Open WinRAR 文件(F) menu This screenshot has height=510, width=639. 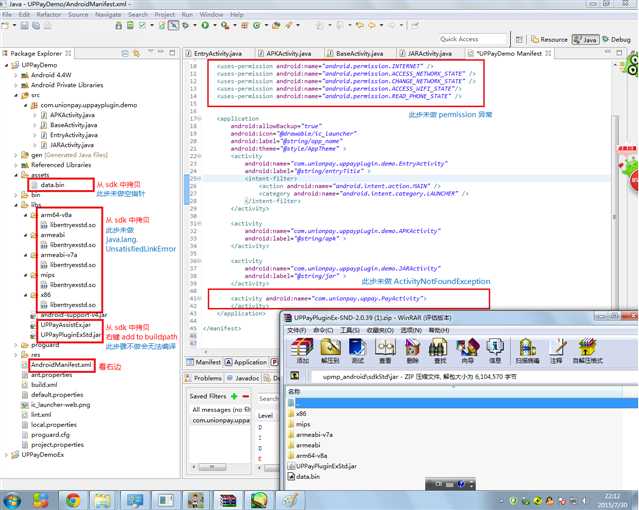(298, 330)
